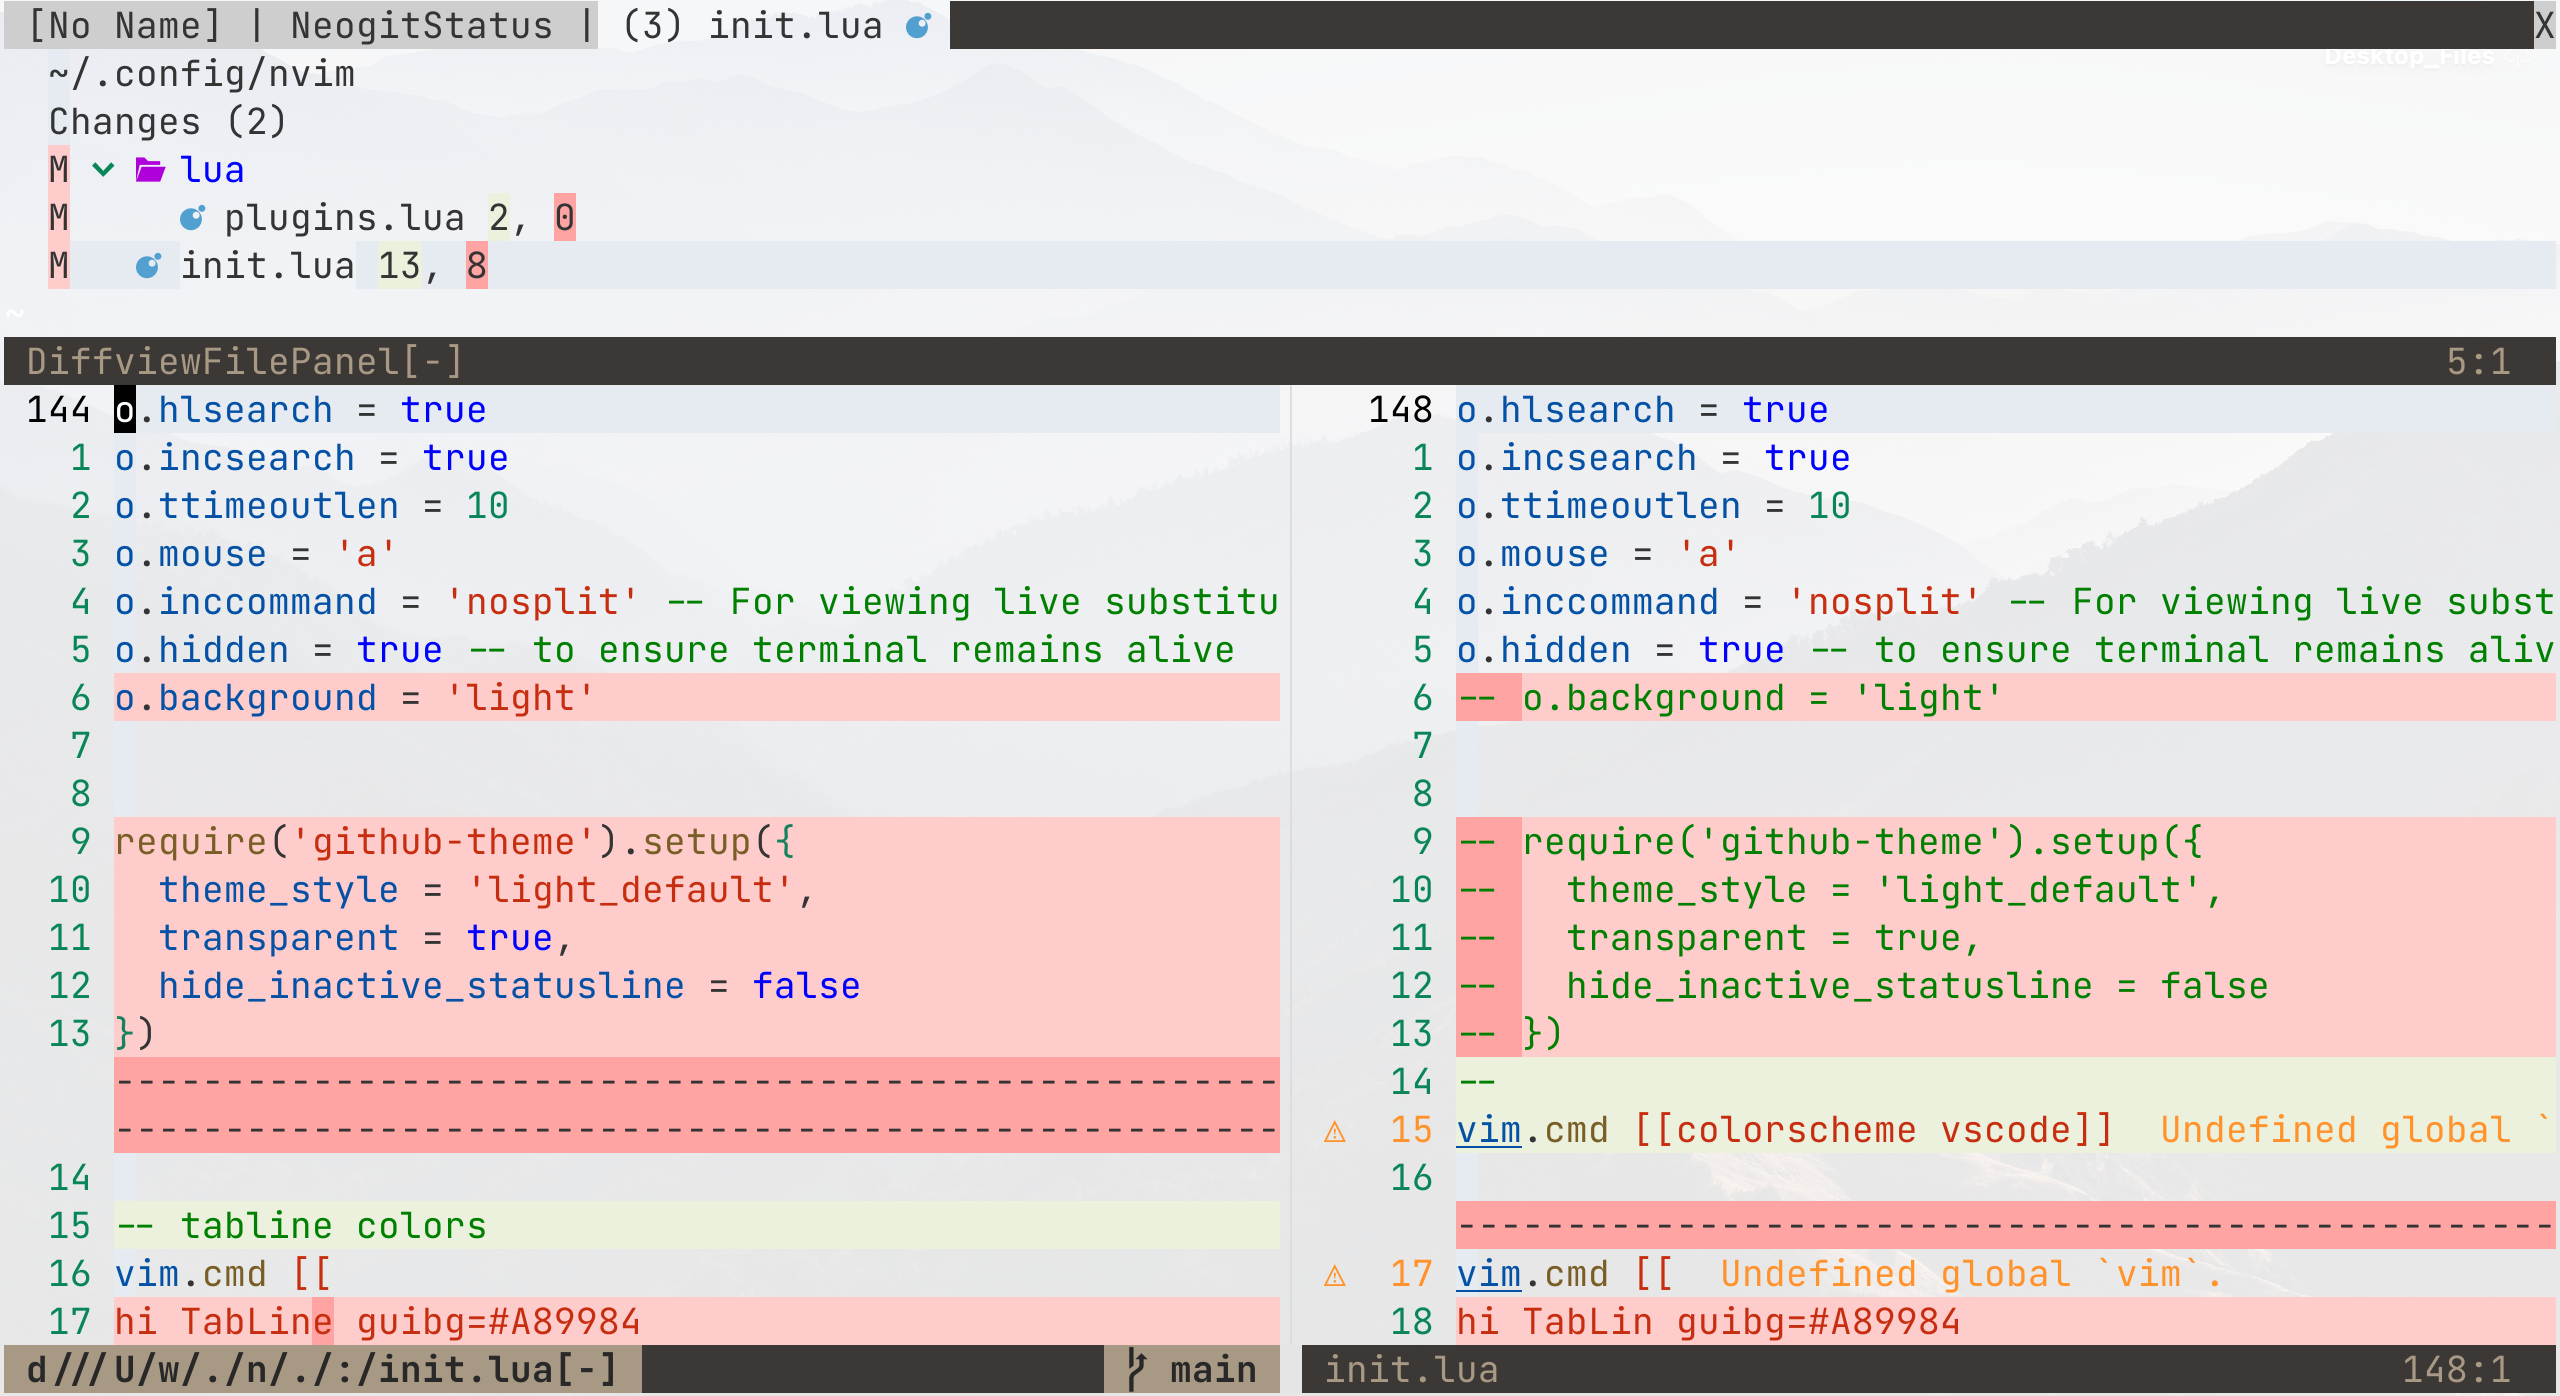Toggle the M status marker on the lua folder
This screenshot has width=2560, height=1396.
pos(58,169)
